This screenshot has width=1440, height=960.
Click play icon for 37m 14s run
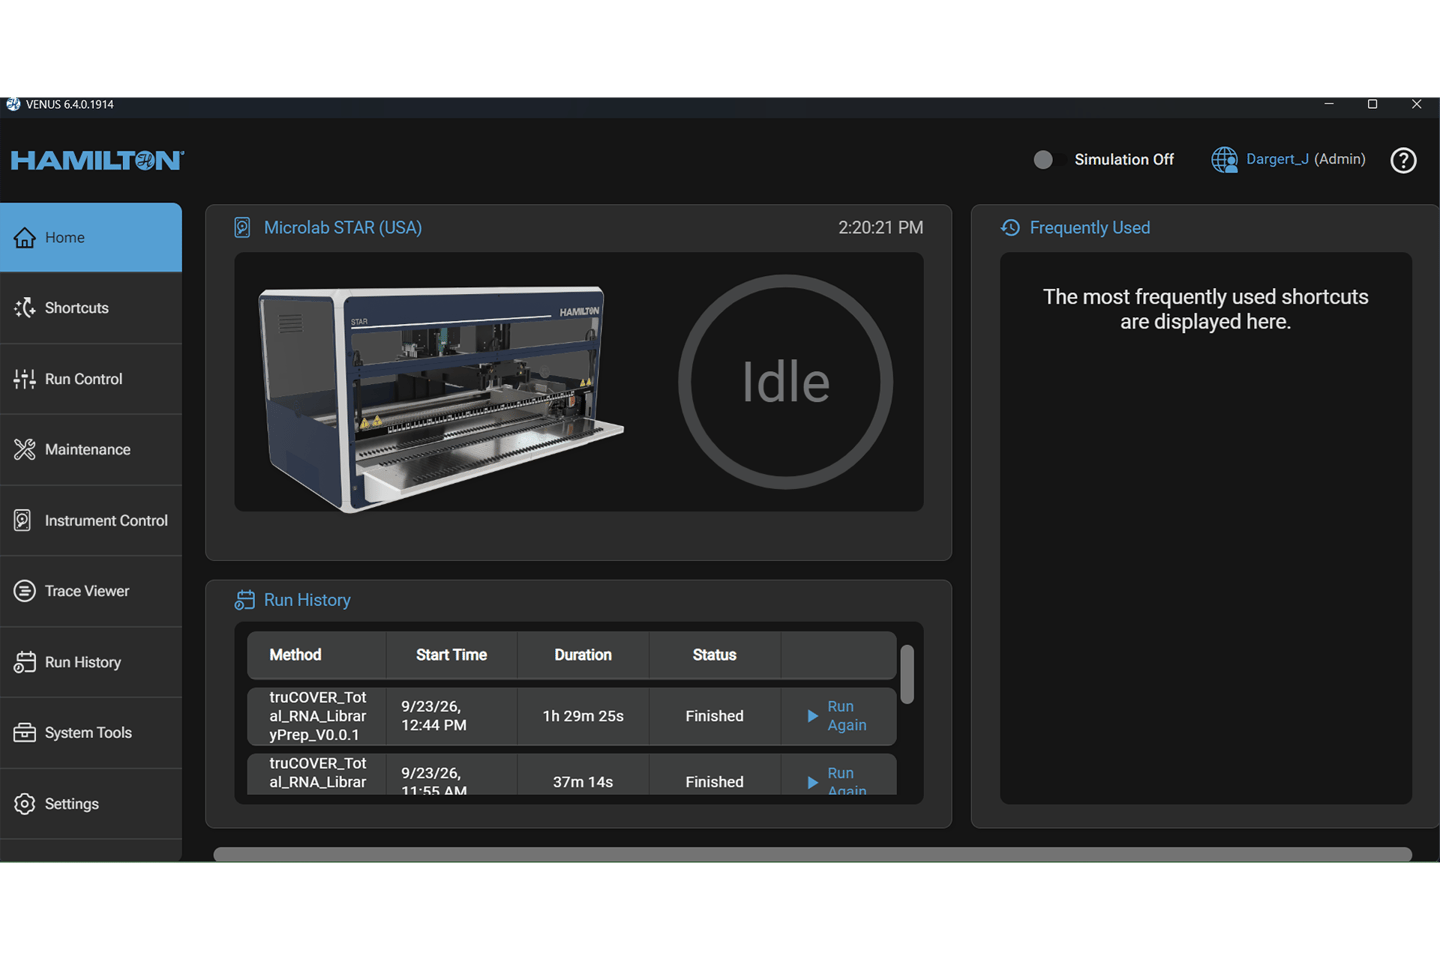pos(812,783)
